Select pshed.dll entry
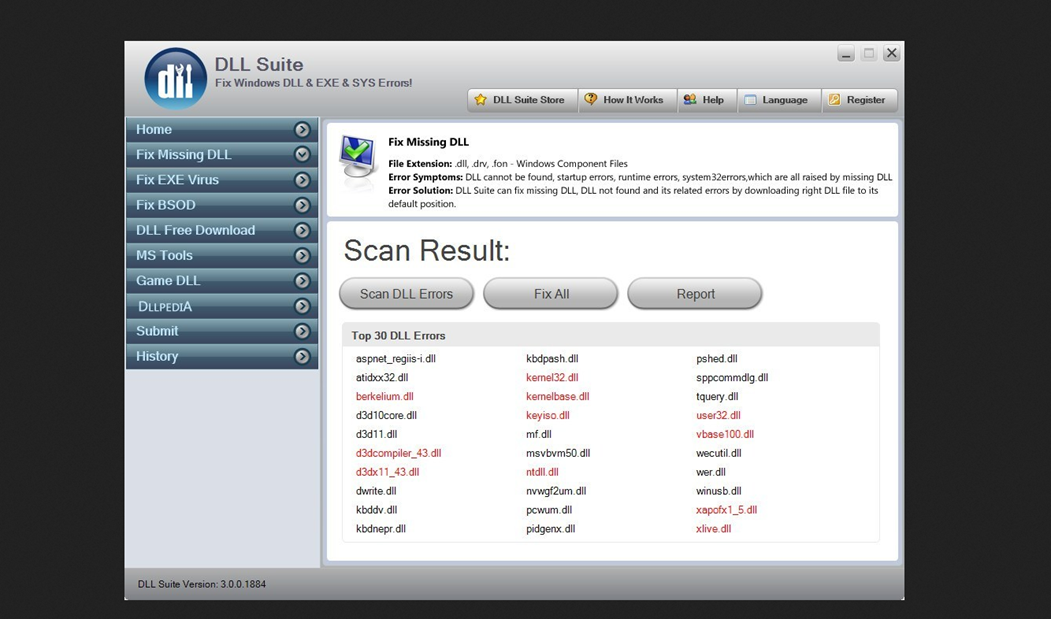 point(717,359)
